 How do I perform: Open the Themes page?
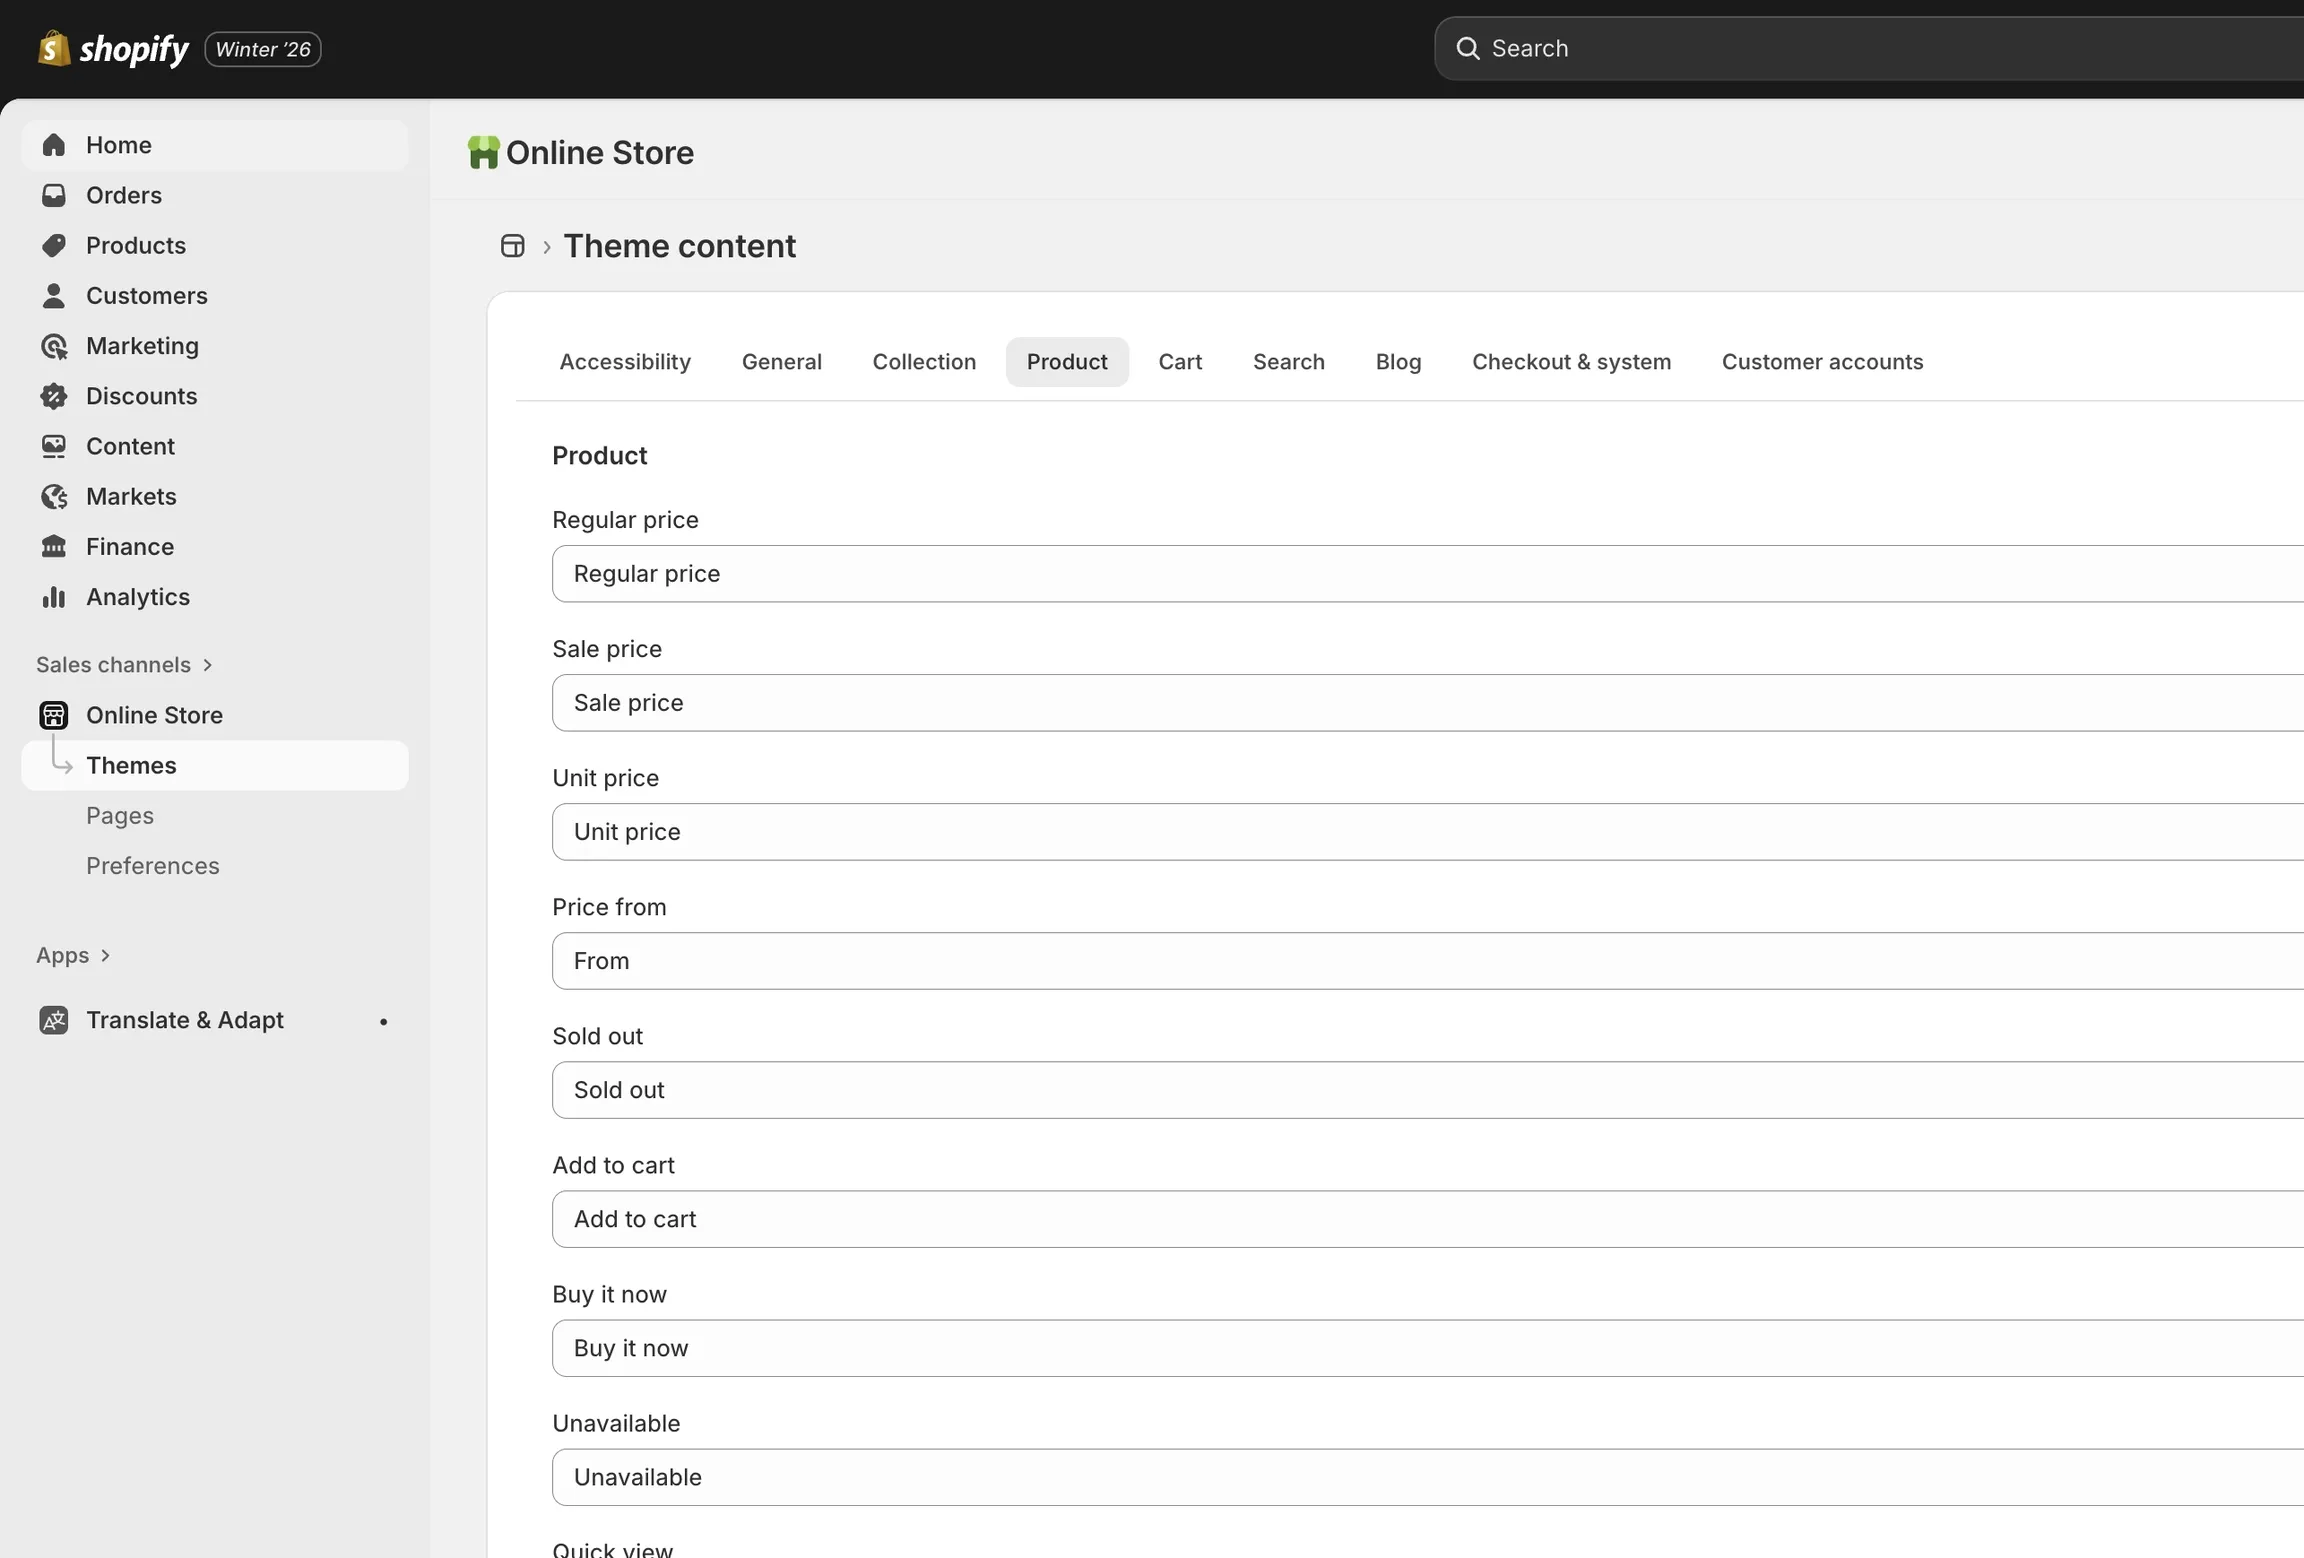tap(131, 765)
